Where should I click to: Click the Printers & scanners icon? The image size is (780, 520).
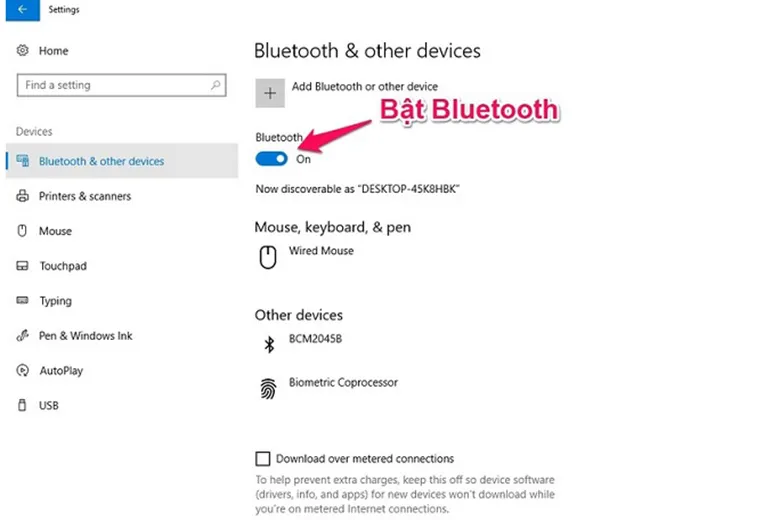[x=22, y=196]
